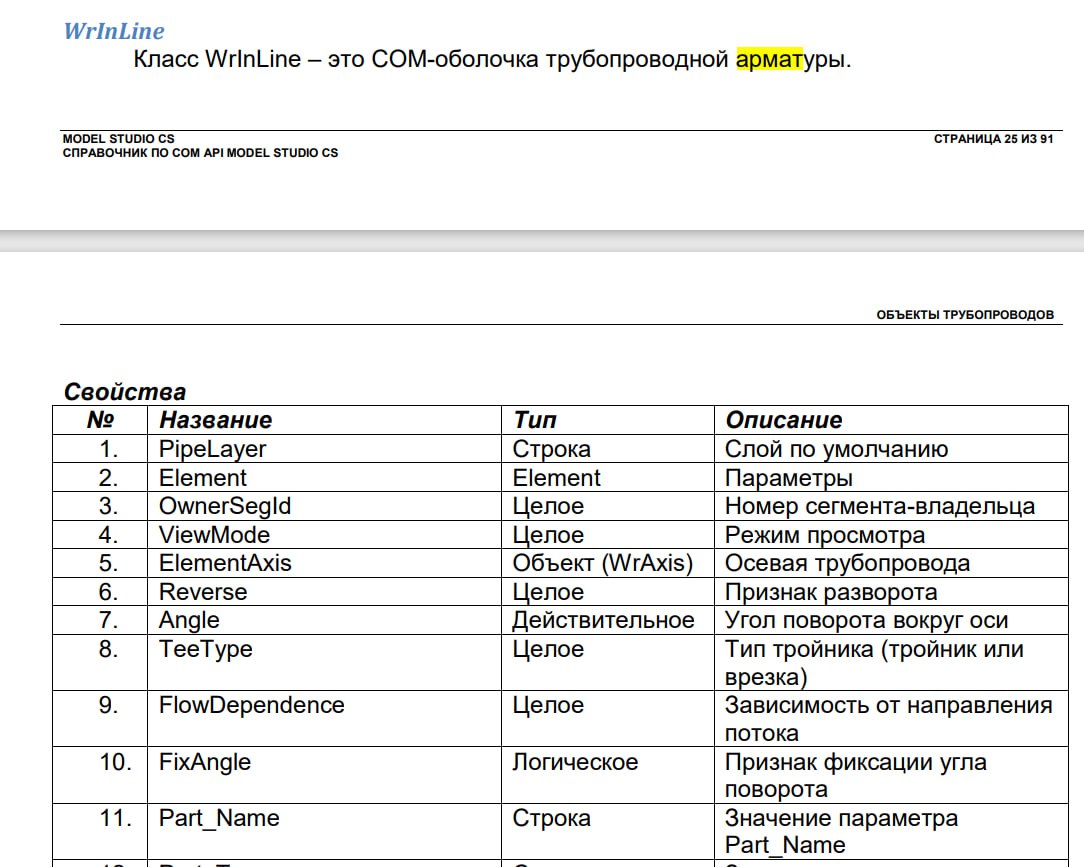Image resolution: width=1084 pixels, height=867 pixels.
Task: Click the Название column header
Action: point(216,420)
